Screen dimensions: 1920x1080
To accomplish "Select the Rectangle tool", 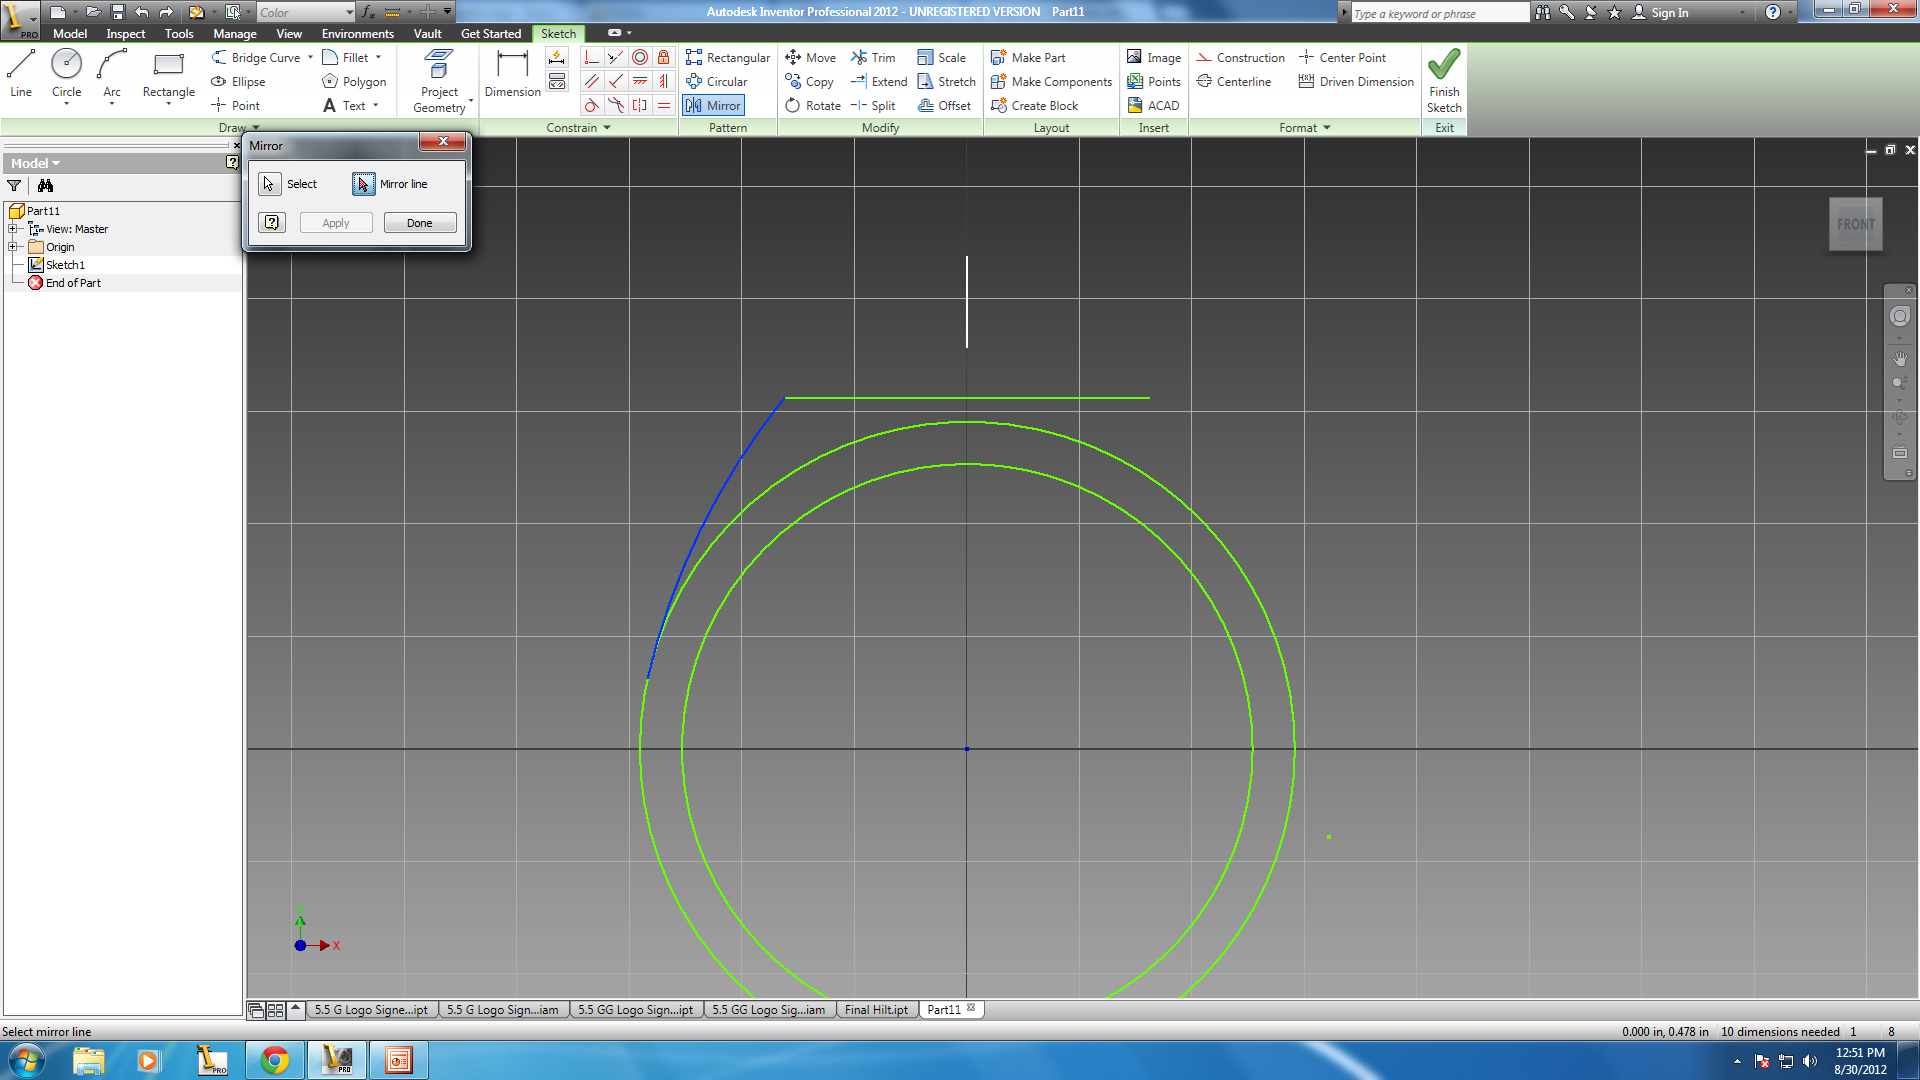I will pos(168,73).
